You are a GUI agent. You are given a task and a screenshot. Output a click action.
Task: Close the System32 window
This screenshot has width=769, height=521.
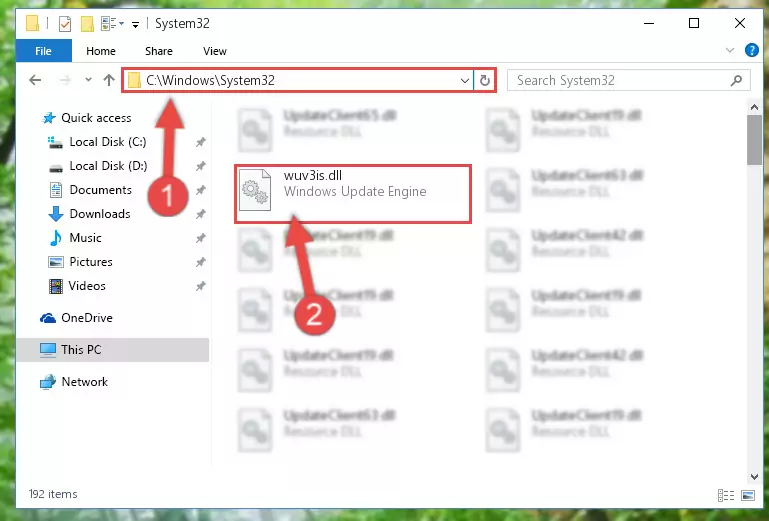click(x=740, y=23)
